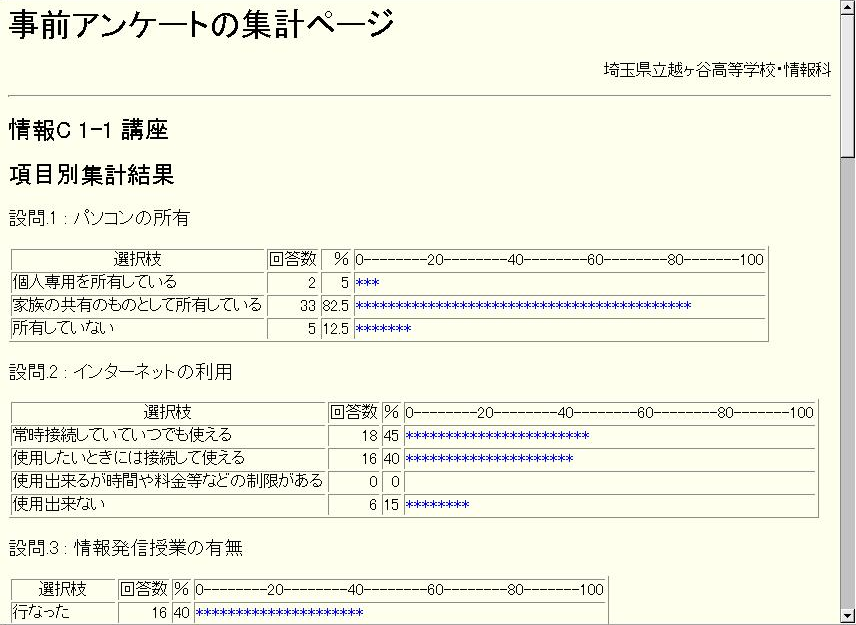Click the scrollbar up arrow button
This screenshot has height=625, width=856.
847,8
